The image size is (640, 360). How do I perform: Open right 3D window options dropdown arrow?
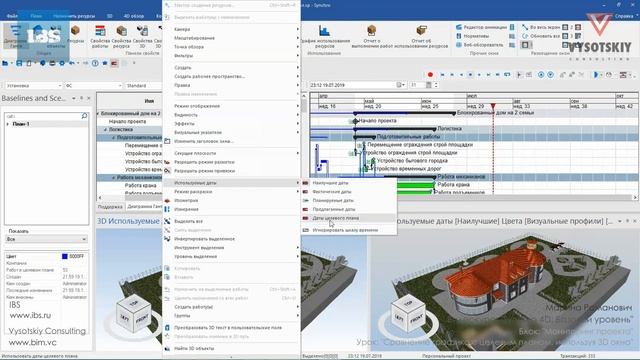click(x=620, y=221)
